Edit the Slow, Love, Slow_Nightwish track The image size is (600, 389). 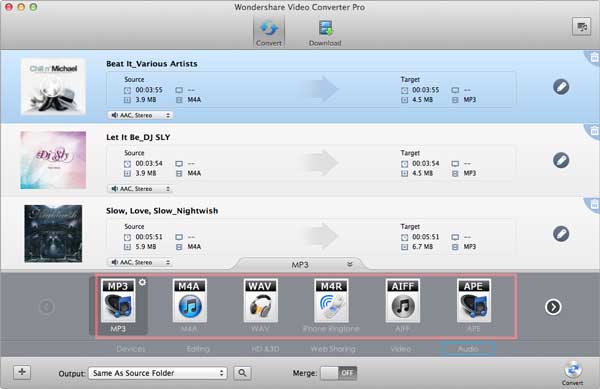pyautogui.click(x=561, y=234)
